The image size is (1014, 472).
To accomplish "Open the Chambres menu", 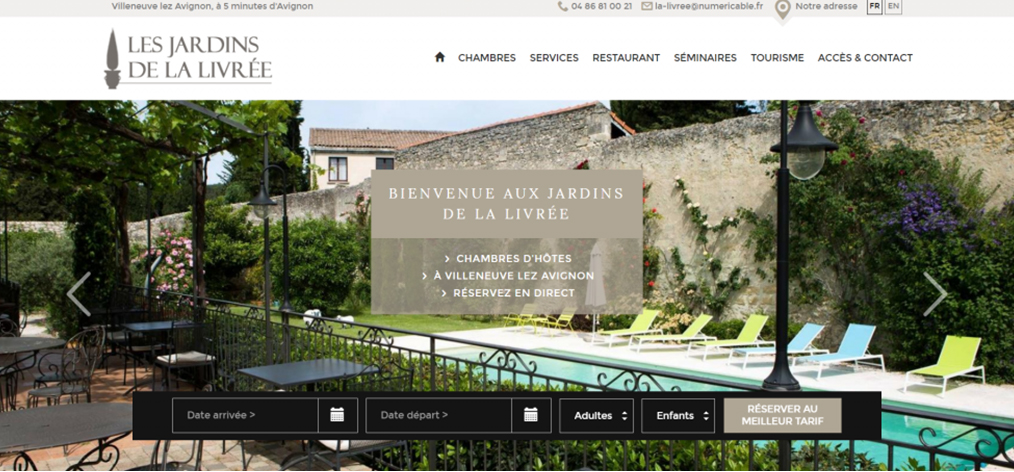I will (487, 58).
